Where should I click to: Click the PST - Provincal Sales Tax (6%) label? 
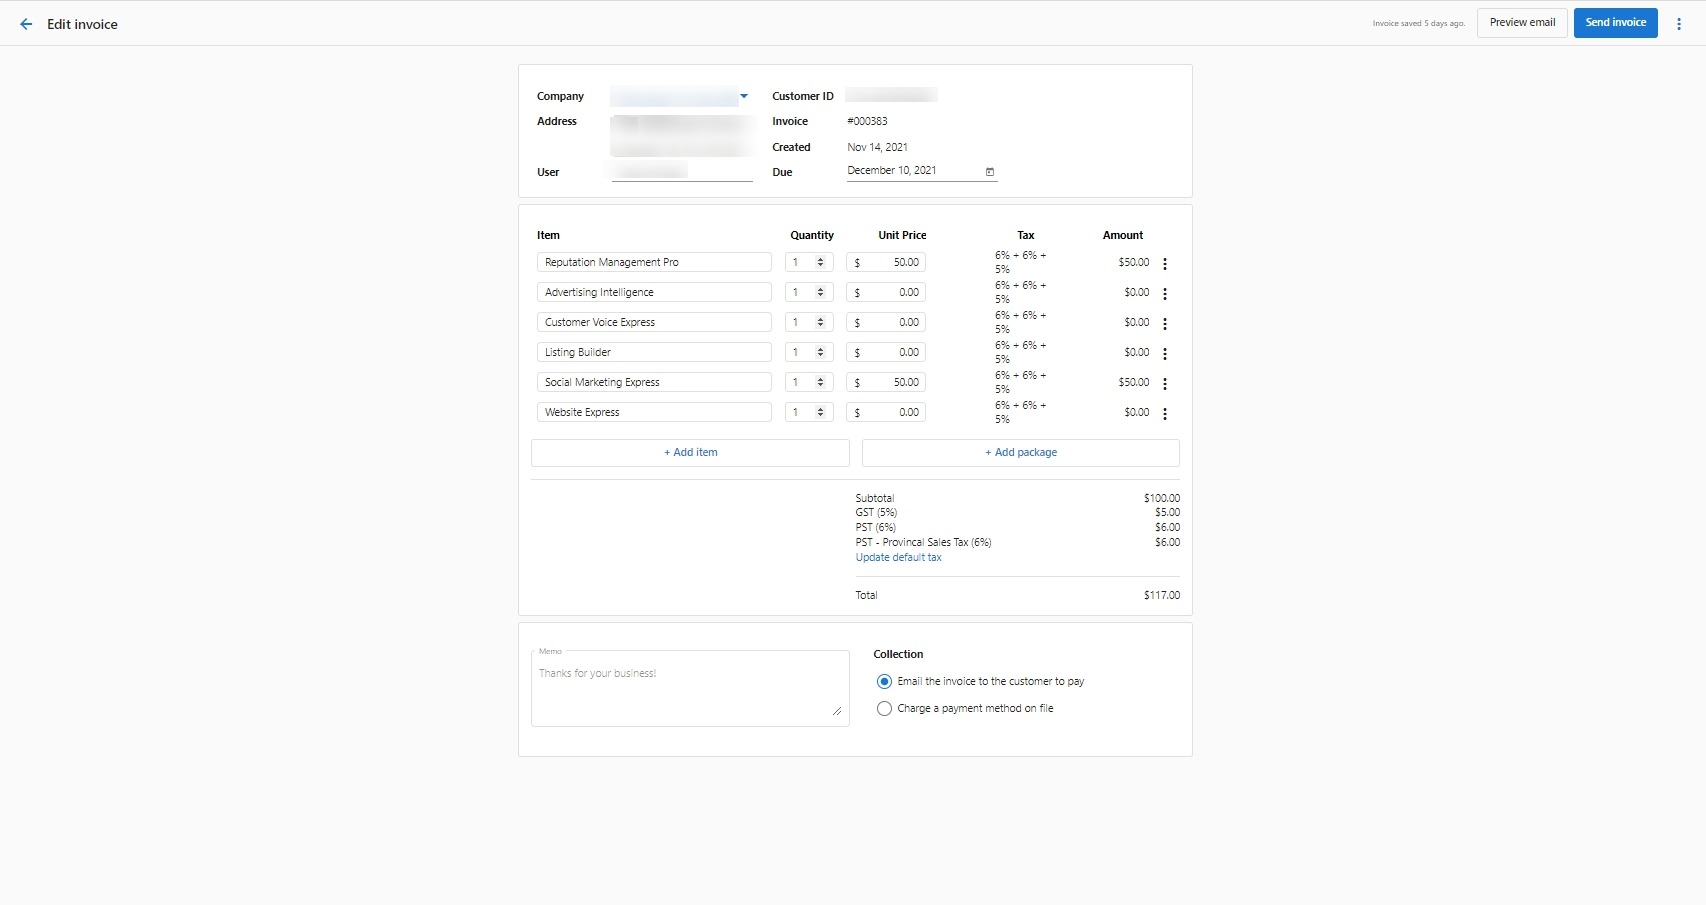click(923, 543)
